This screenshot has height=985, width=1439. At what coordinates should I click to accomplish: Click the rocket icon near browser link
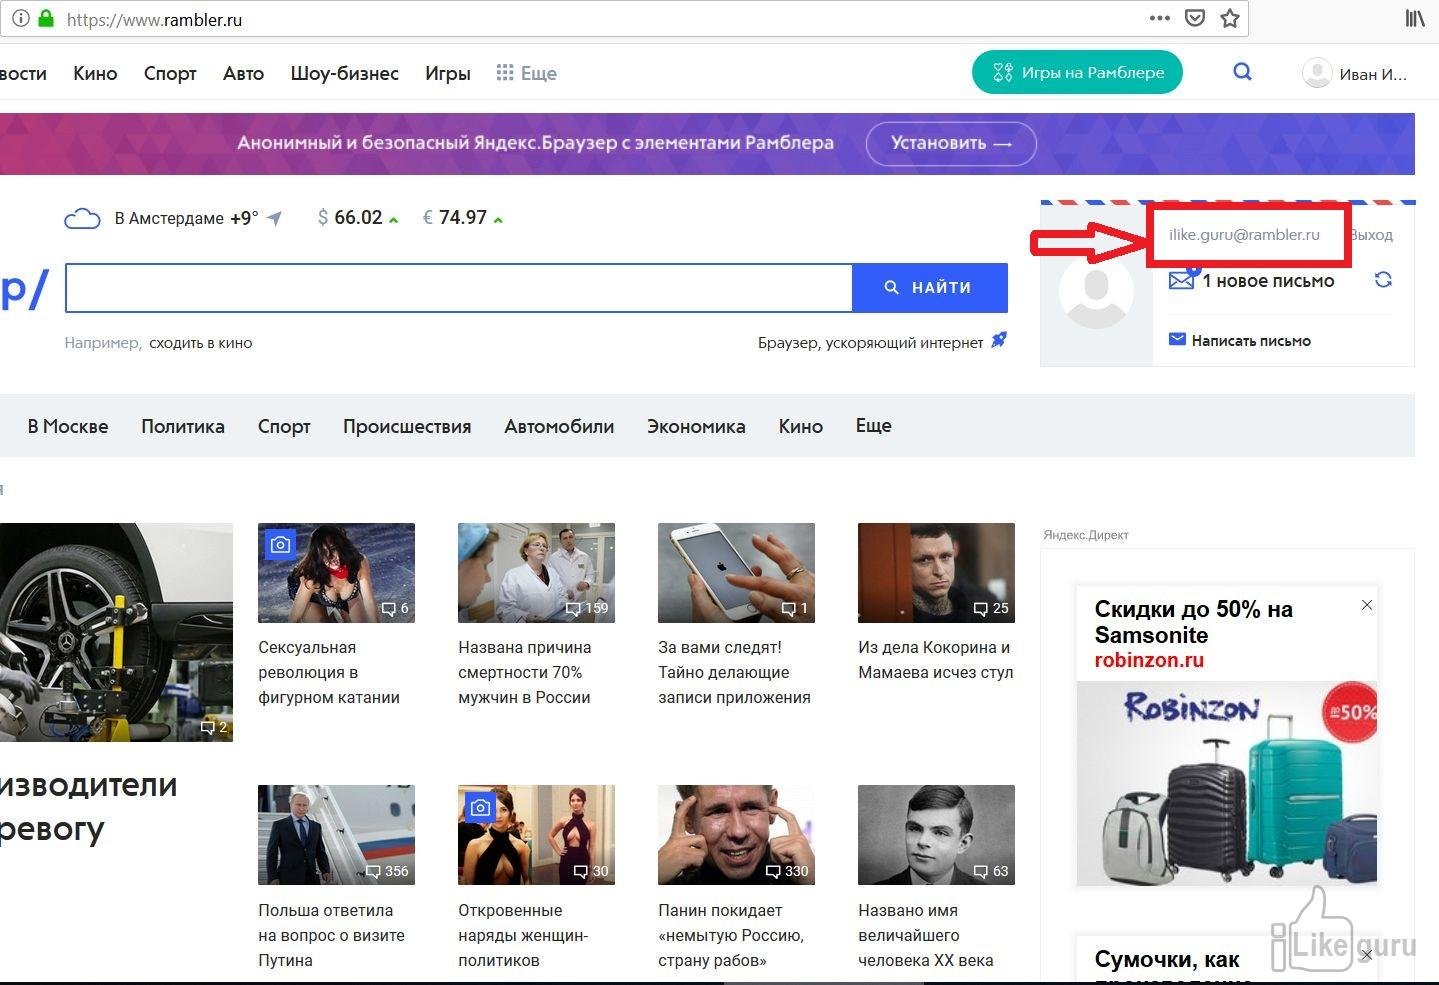[x=998, y=341]
